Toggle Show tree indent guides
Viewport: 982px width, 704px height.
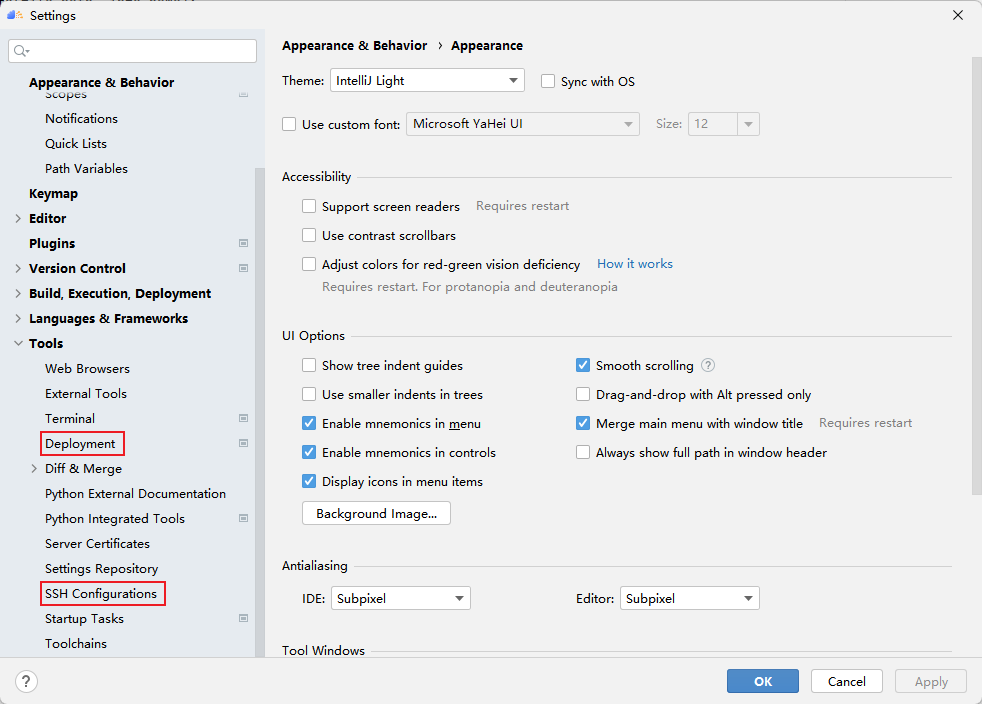(x=309, y=366)
